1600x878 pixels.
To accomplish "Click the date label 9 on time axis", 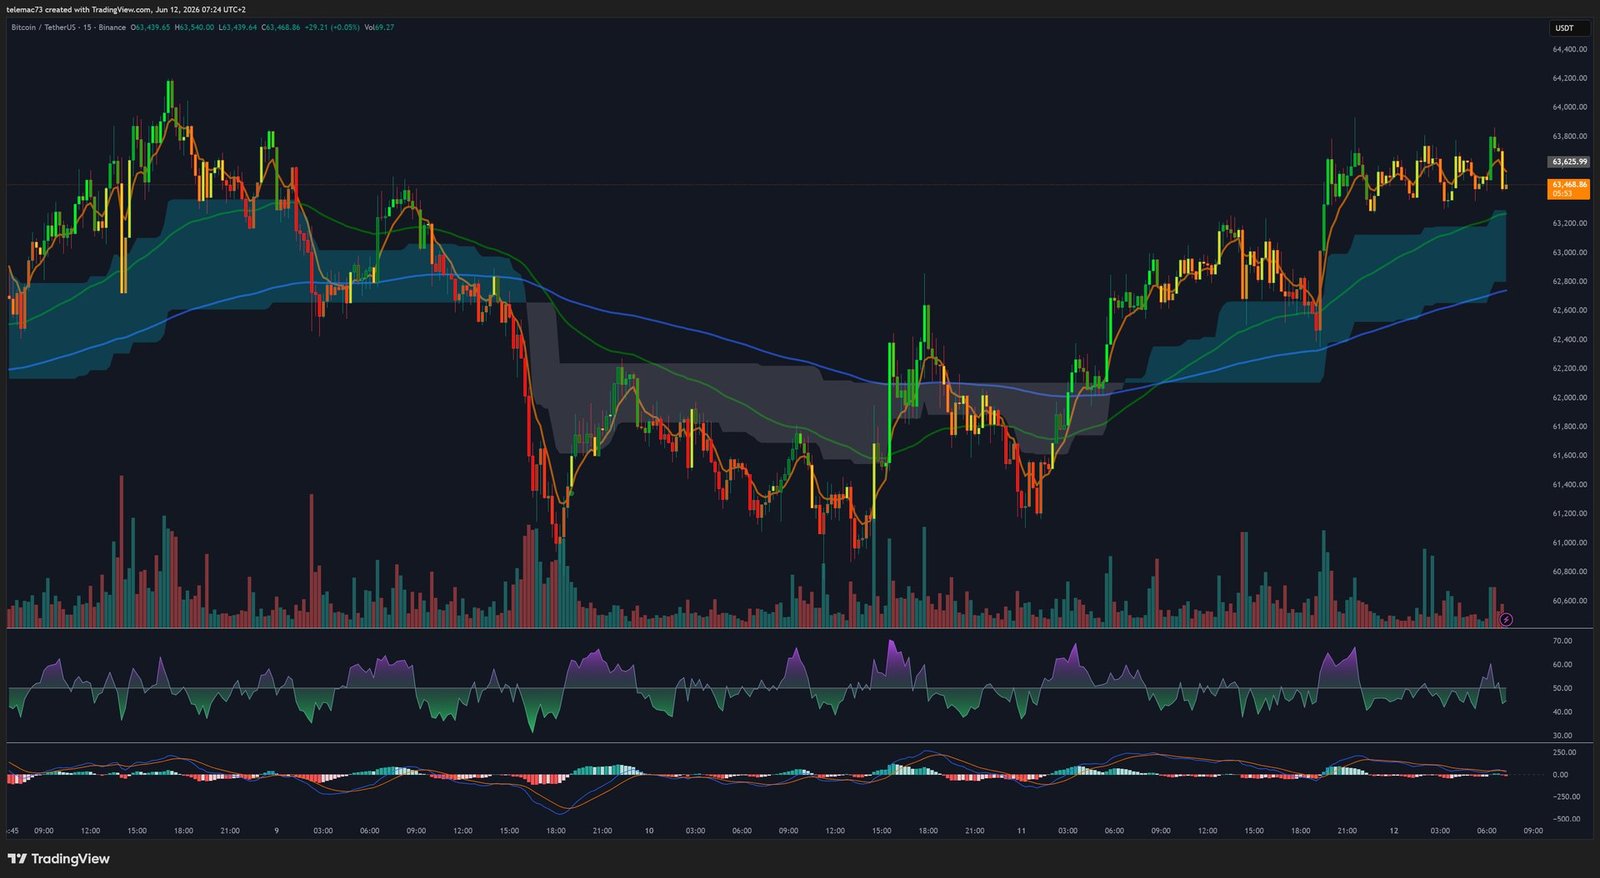I will click(276, 830).
